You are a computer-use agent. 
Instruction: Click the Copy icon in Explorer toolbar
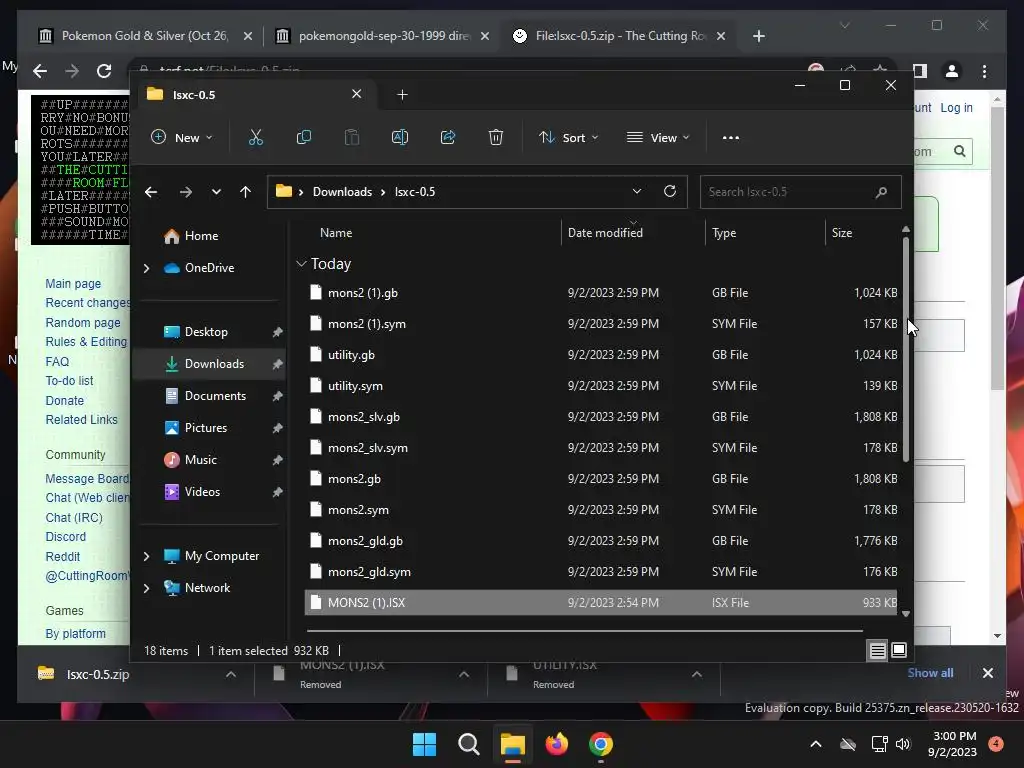304,137
